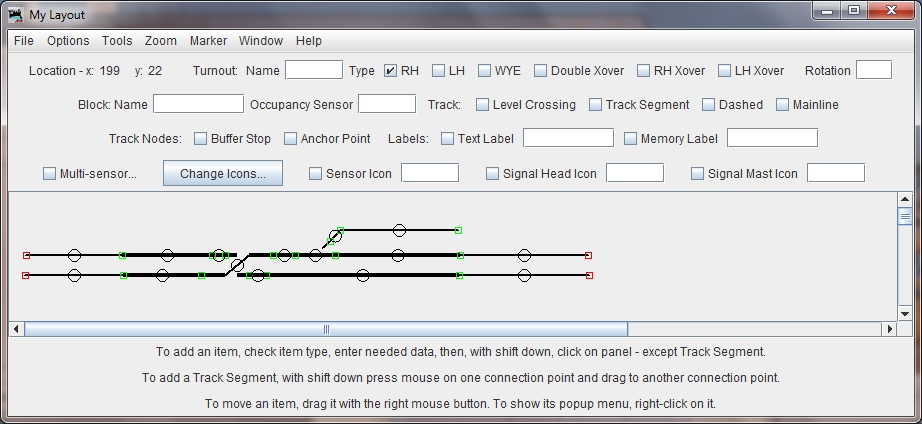Open the Zoom menu
This screenshot has width=922, height=424.
click(160, 41)
